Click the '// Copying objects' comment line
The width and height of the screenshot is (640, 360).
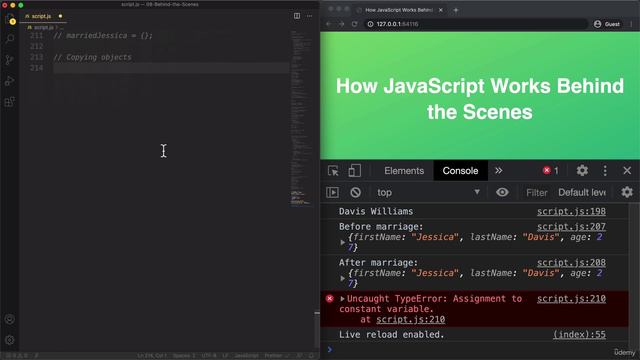pyautogui.click(x=93, y=58)
